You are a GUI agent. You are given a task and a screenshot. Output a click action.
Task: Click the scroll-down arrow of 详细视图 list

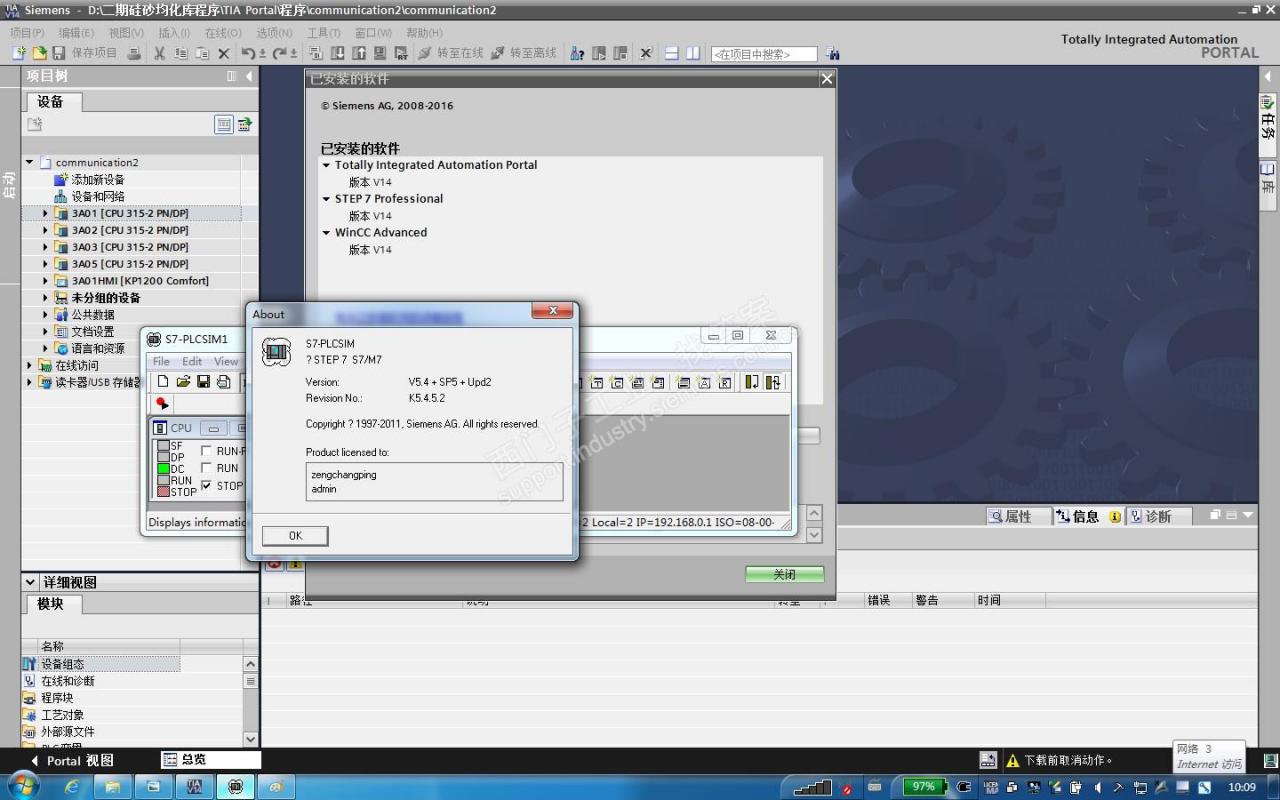[x=251, y=739]
